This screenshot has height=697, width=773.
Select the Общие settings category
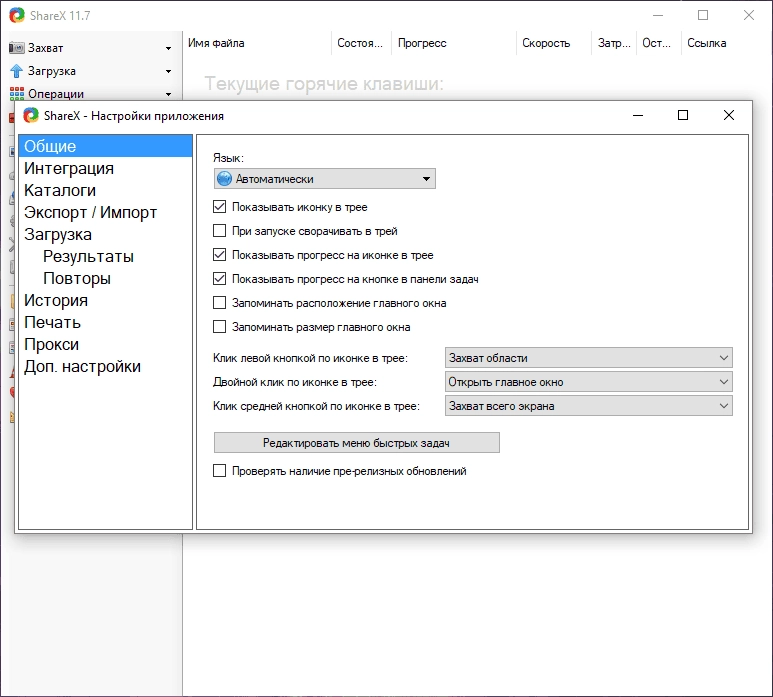pyautogui.click(x=105, y=146)
